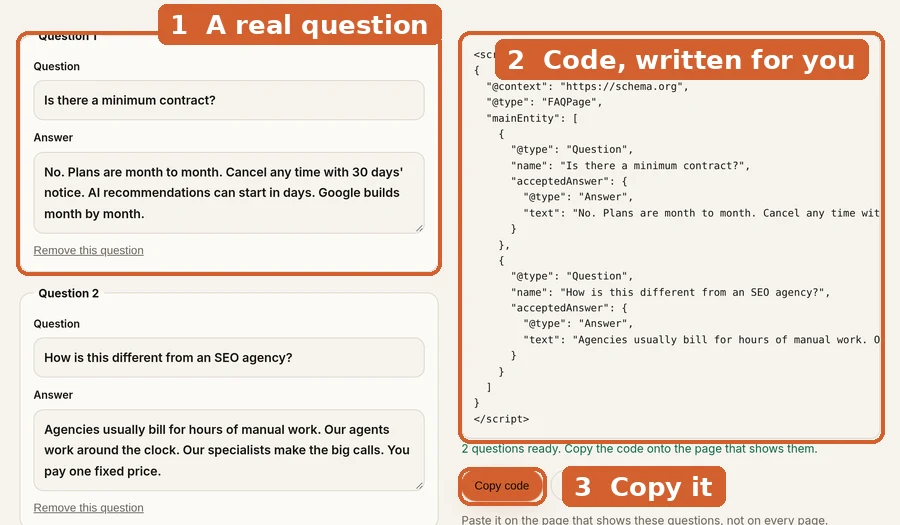Click the Answer label under Question 2

coord(53,395)
